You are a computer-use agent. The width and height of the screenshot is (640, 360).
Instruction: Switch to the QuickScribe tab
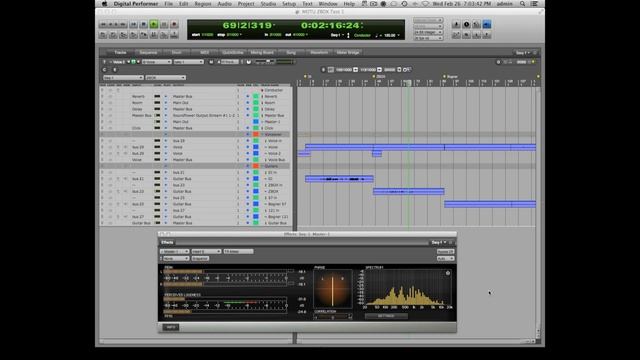click(x=233, y=53)
